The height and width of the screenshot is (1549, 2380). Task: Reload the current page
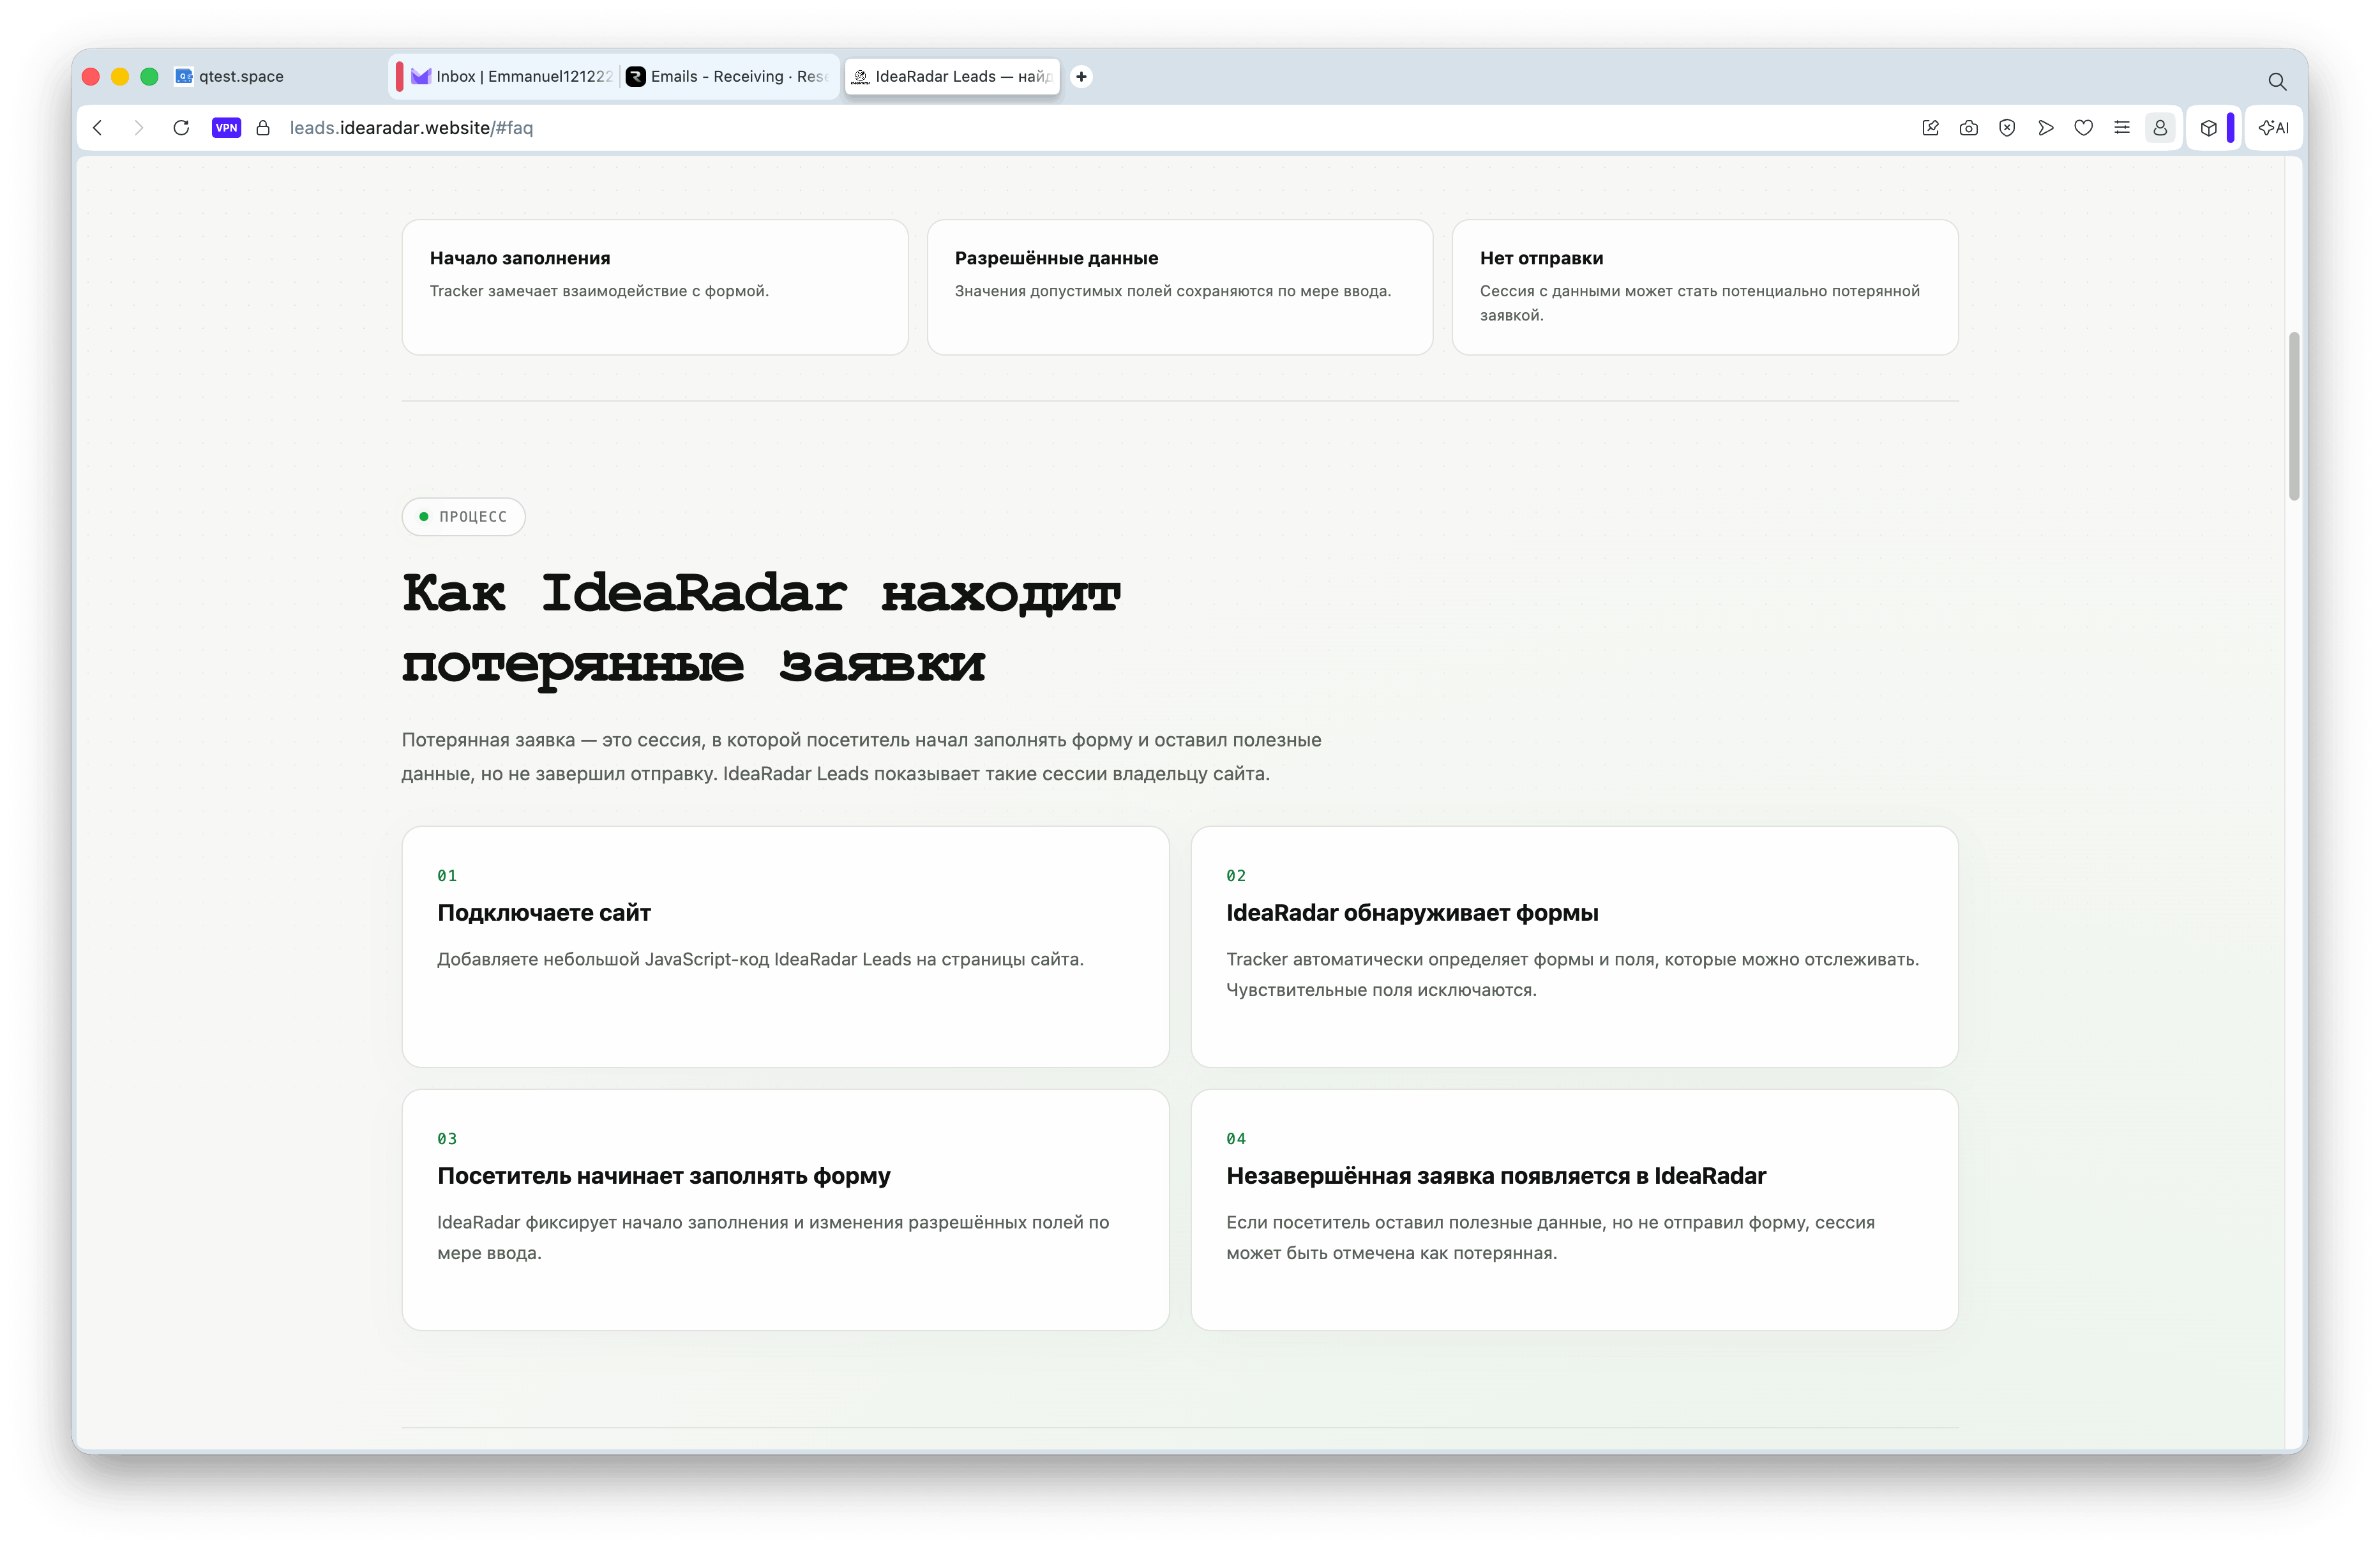coord(181,128)
